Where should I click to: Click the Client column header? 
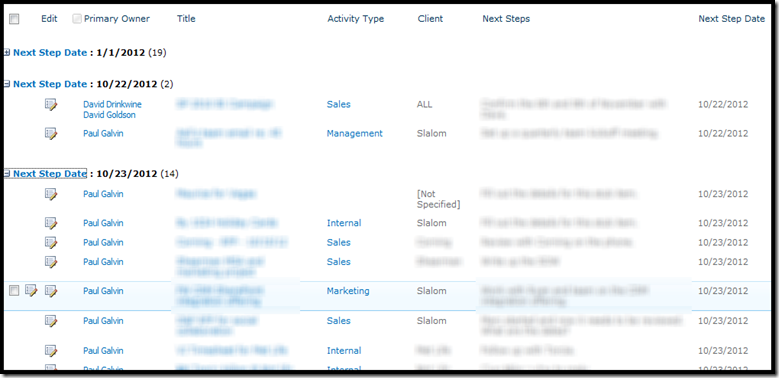pos(430,19)
